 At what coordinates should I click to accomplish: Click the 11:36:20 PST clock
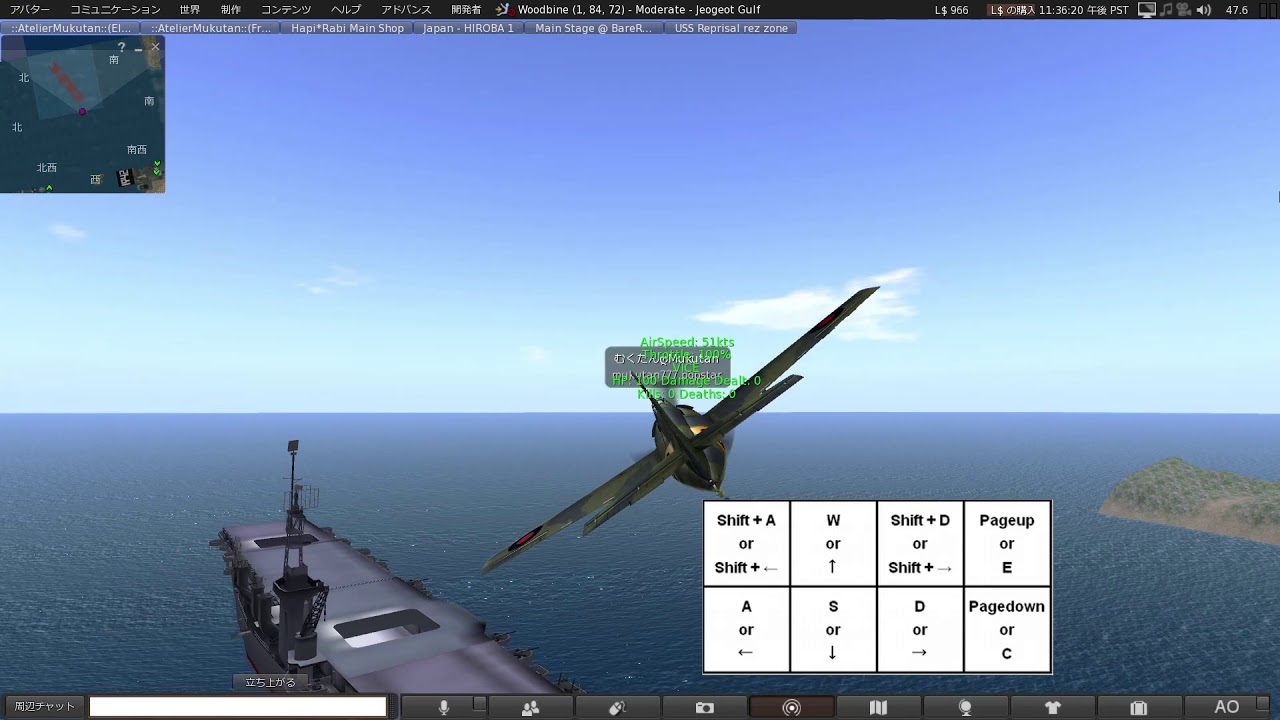[x=1084, y=10]
